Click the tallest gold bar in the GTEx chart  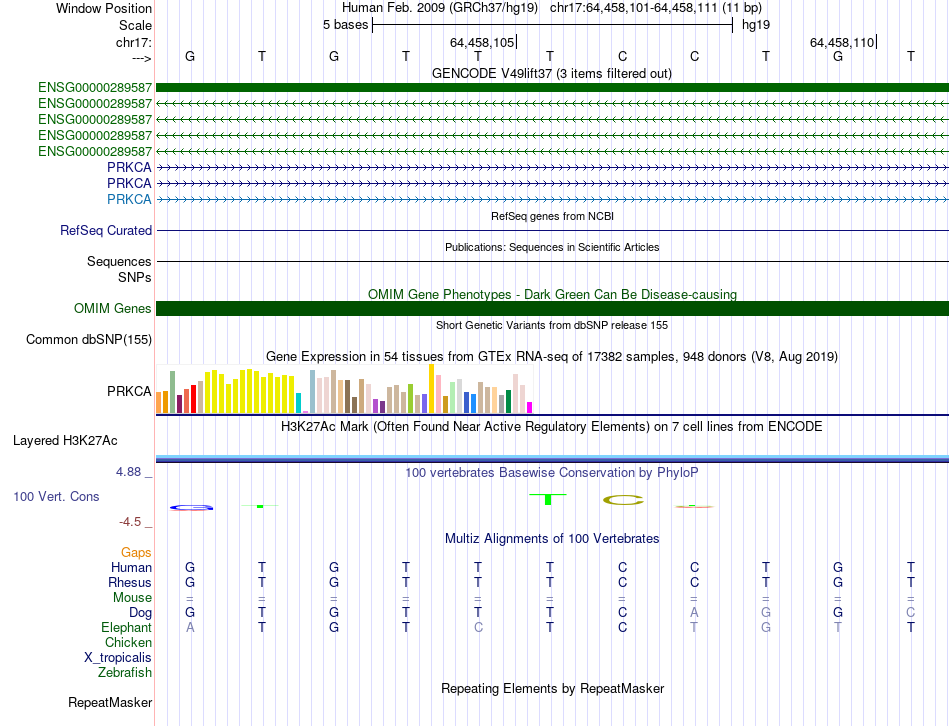point(431,388)
